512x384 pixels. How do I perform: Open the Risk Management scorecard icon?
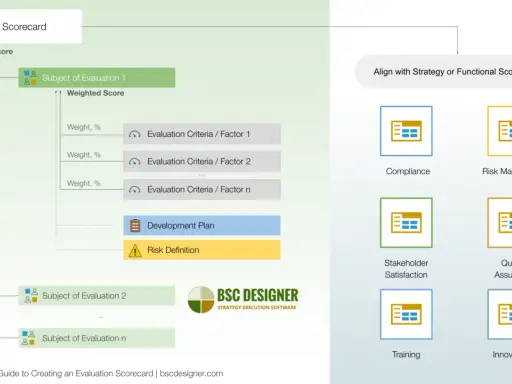point(500,131)
